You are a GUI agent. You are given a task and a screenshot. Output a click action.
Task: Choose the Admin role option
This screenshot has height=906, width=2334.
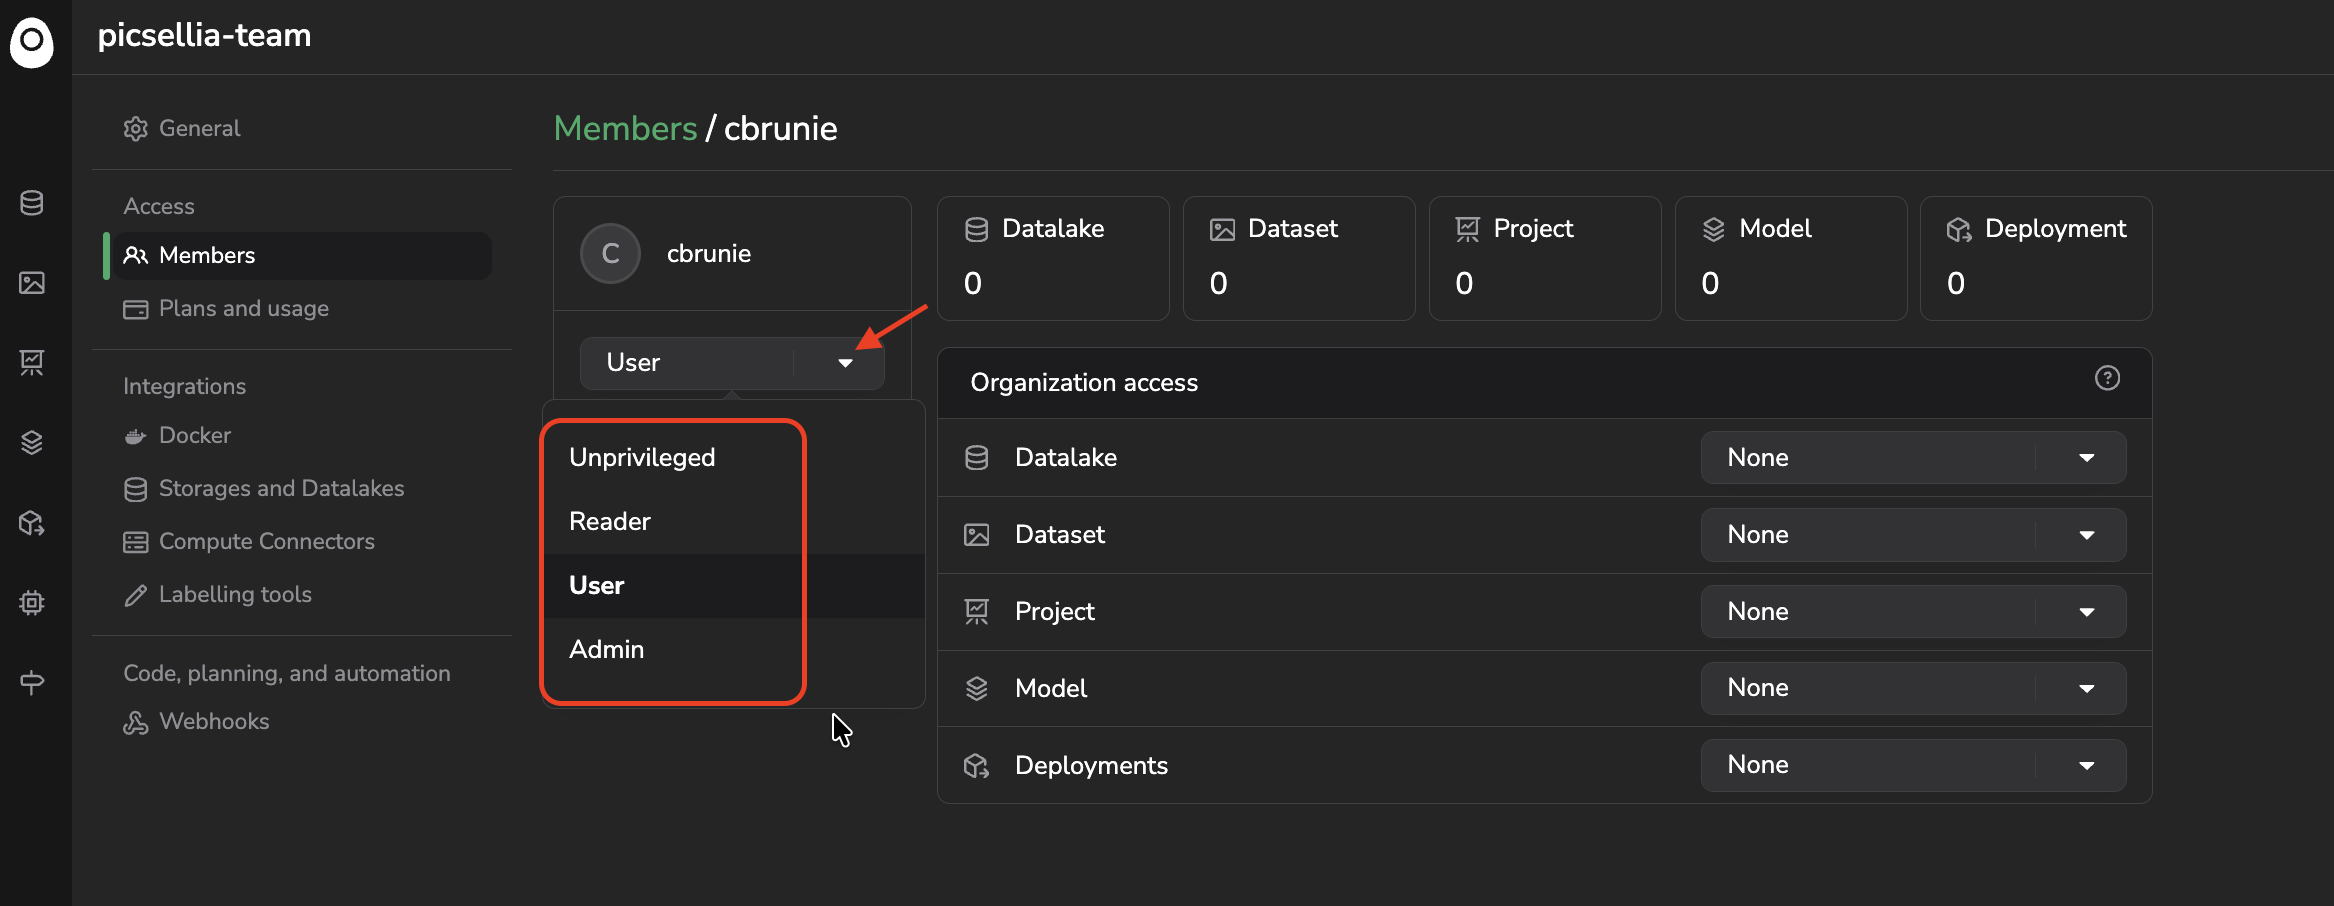pos(733,649)
